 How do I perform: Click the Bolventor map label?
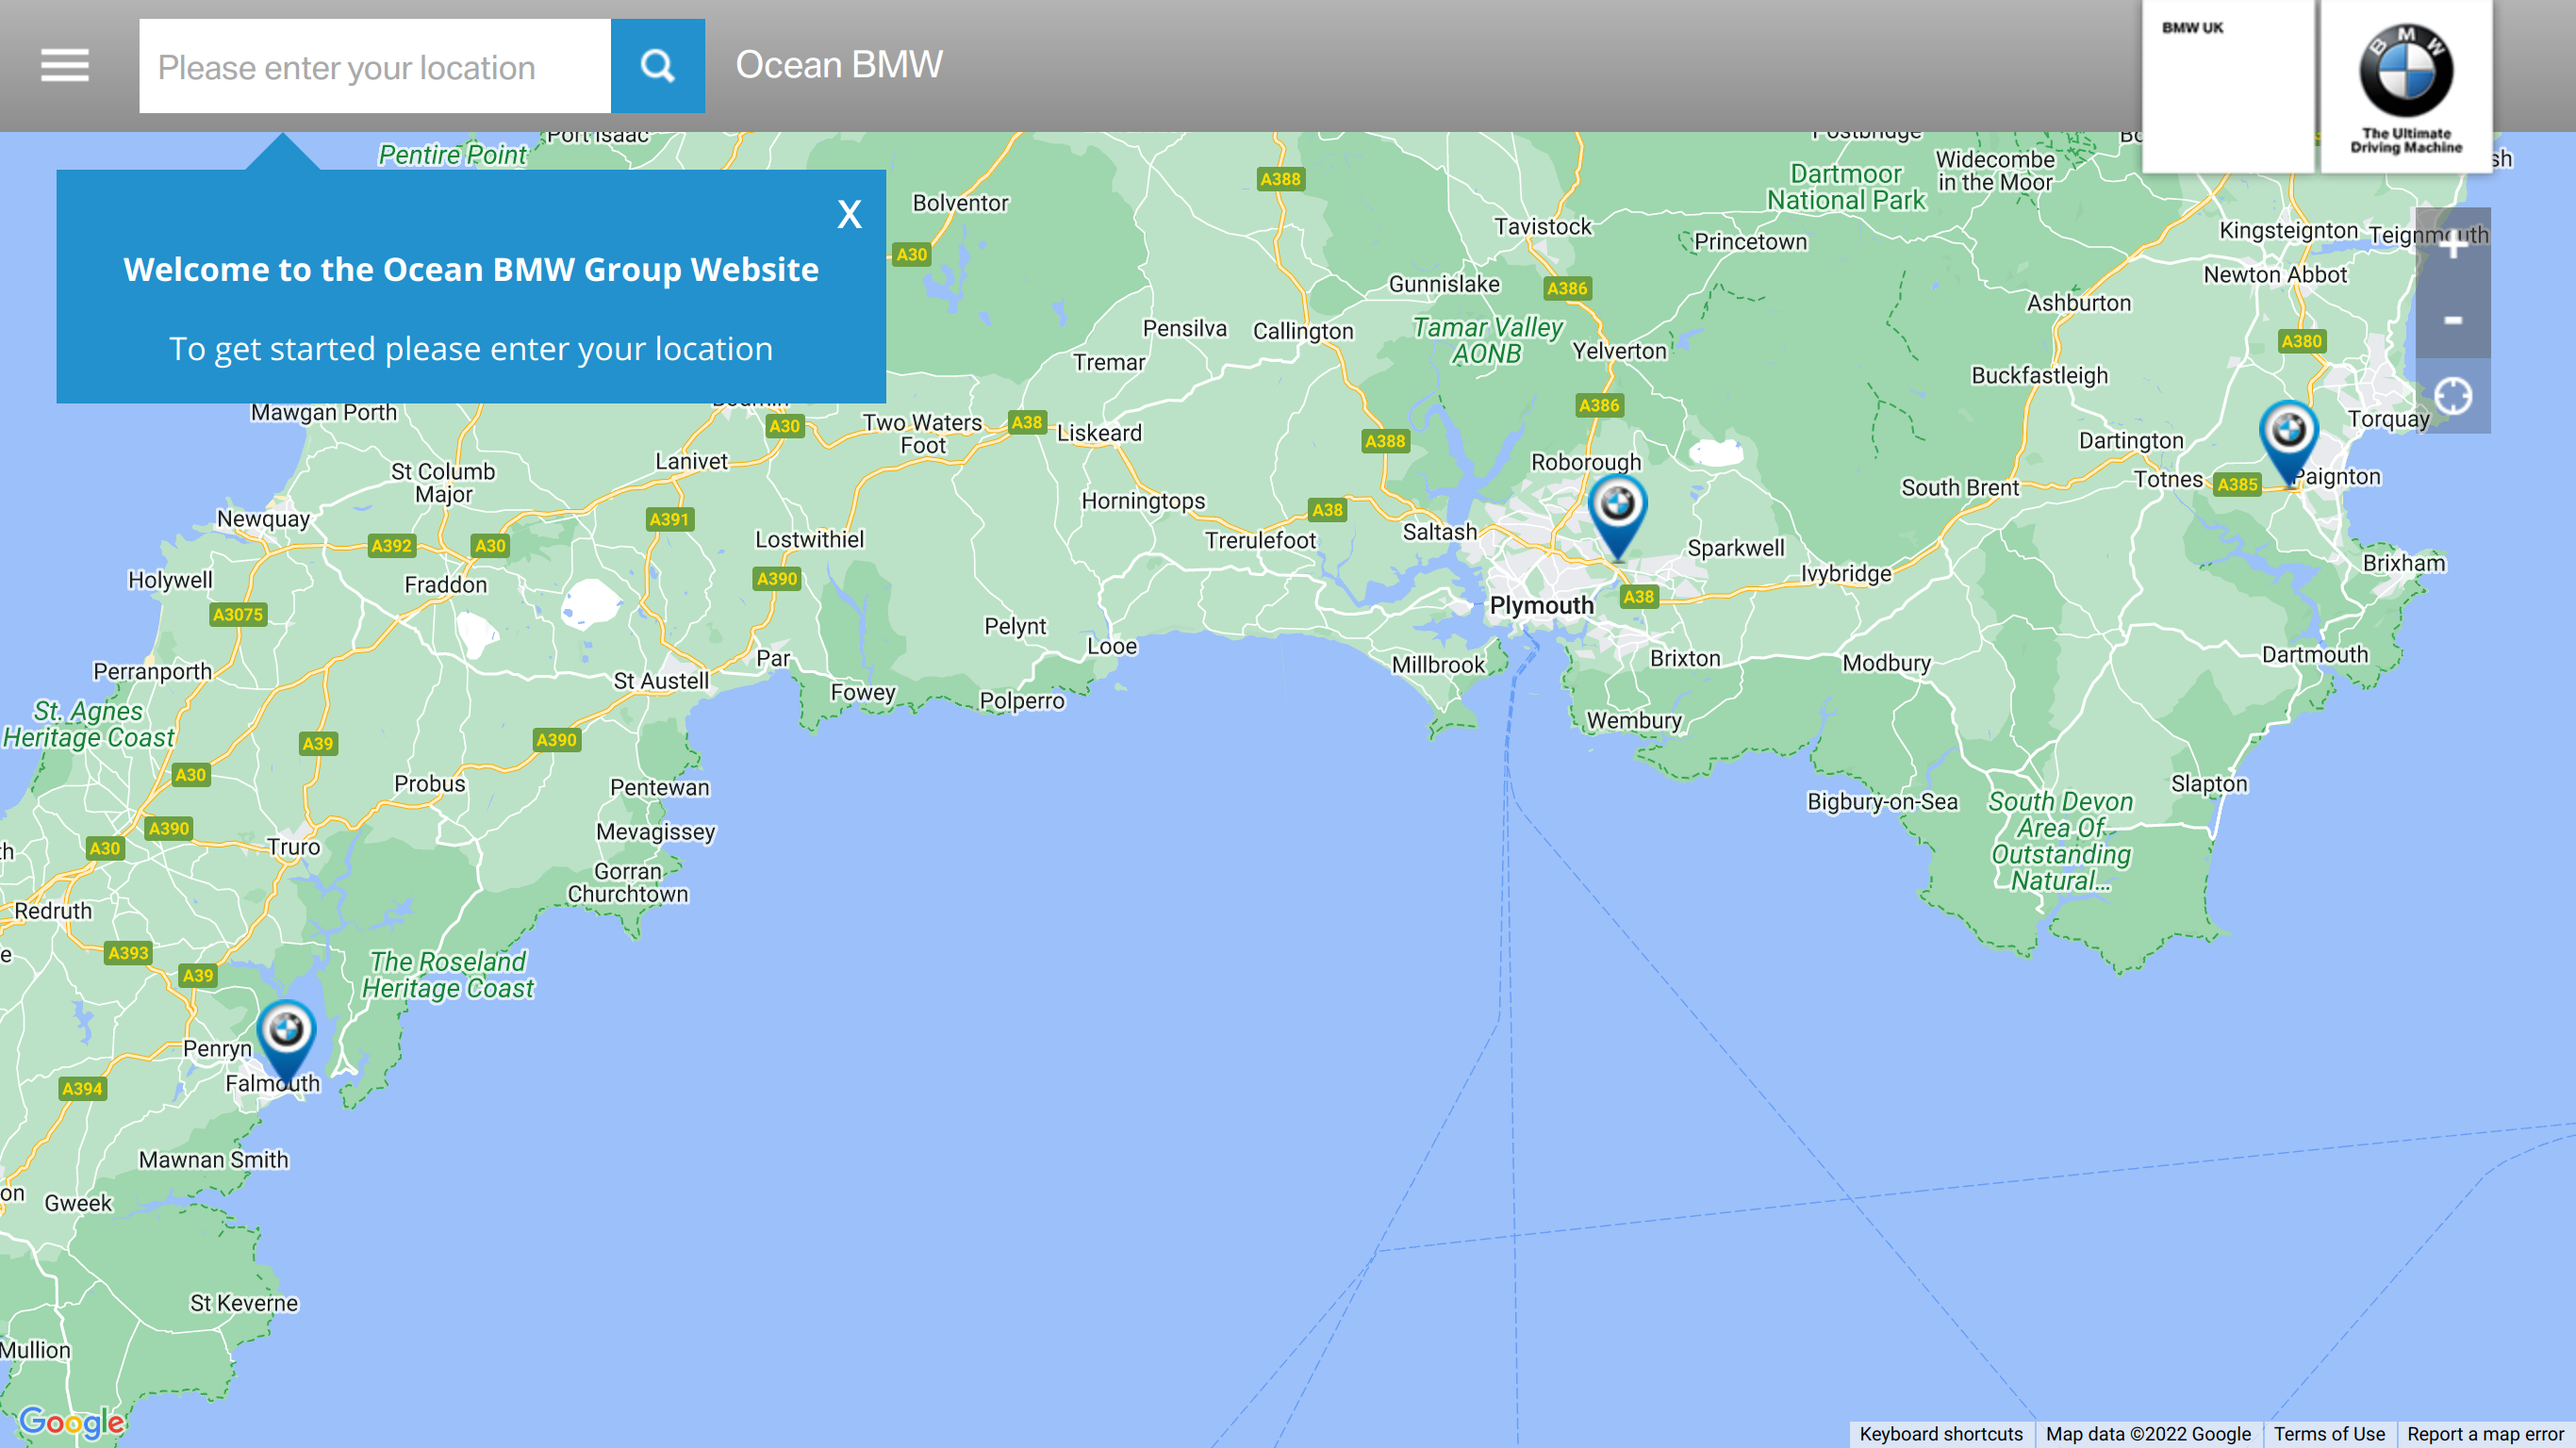click(960, 203)
